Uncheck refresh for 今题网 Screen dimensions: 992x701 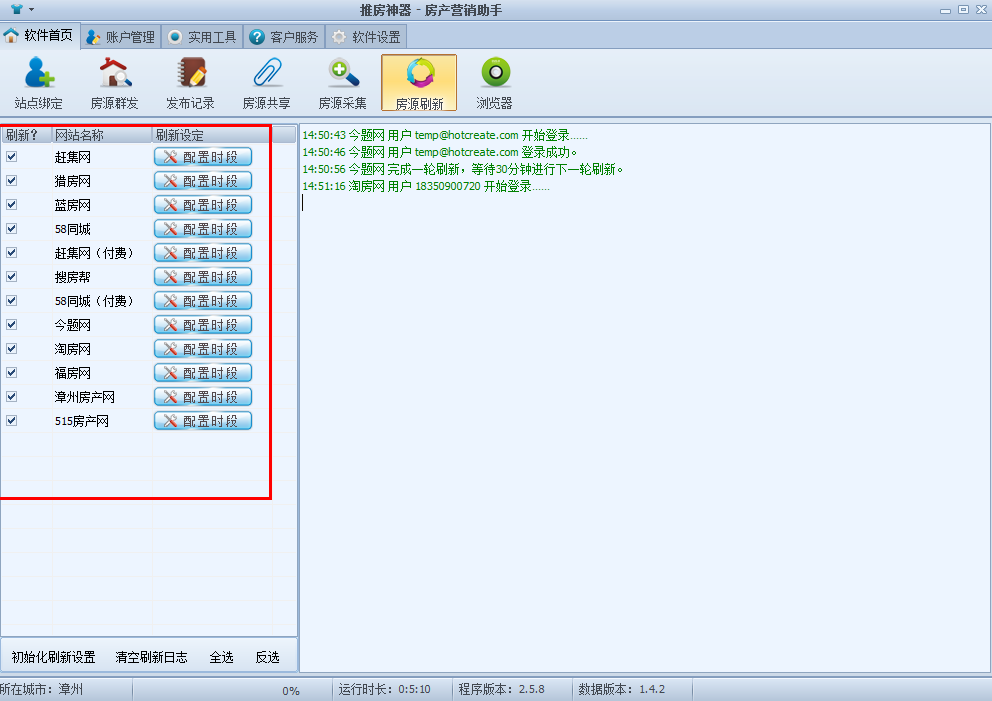tap(11, 325)
